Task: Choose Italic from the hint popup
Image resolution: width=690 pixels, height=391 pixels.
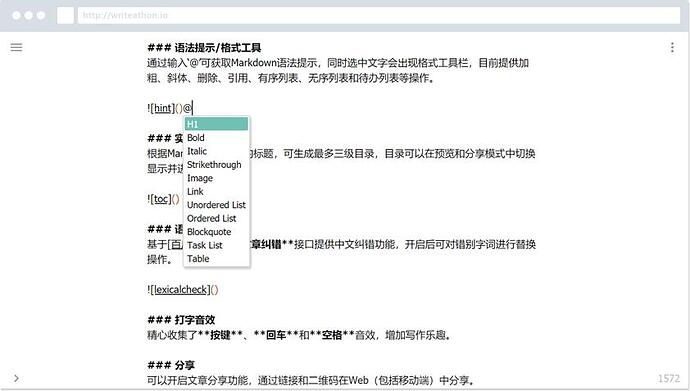Action: (217, 151)
